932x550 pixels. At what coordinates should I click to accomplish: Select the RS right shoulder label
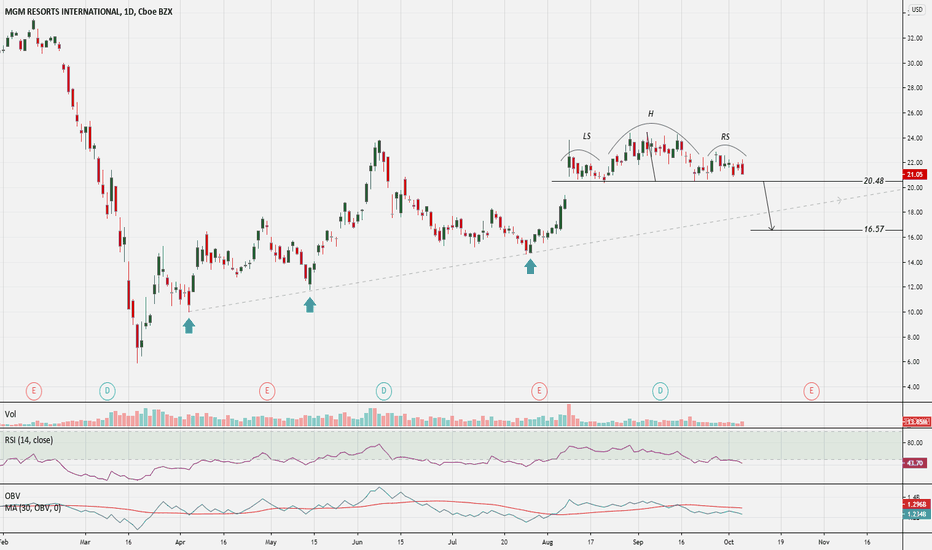coord(725,137)
